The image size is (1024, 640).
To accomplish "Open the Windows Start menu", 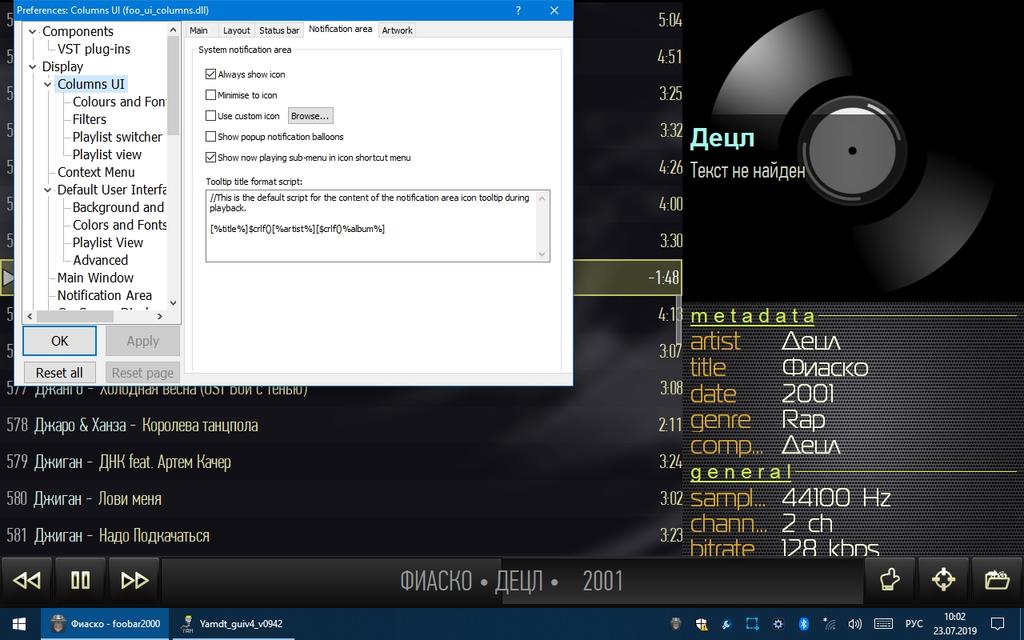I will pos(19,623).
